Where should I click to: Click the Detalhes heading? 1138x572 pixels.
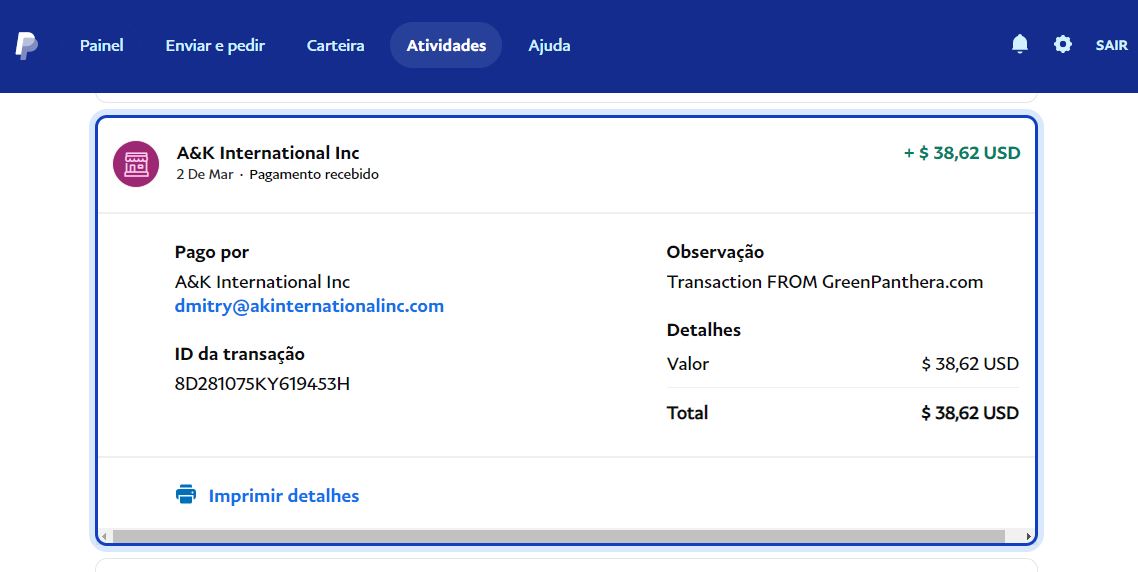pos(704,330)
